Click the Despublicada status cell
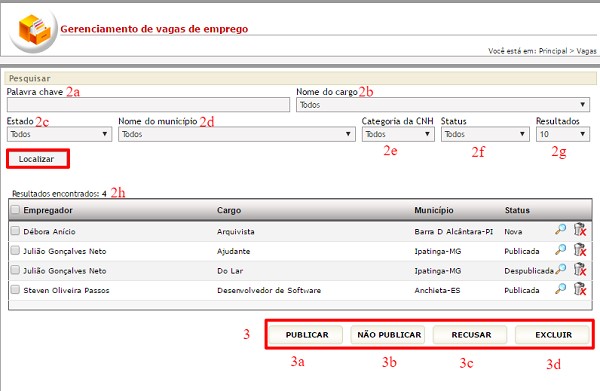600x391 pixels. pos(529,271)
